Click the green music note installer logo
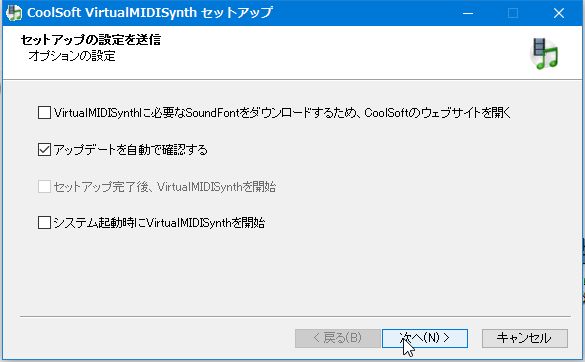 click(x=545, y=53)
